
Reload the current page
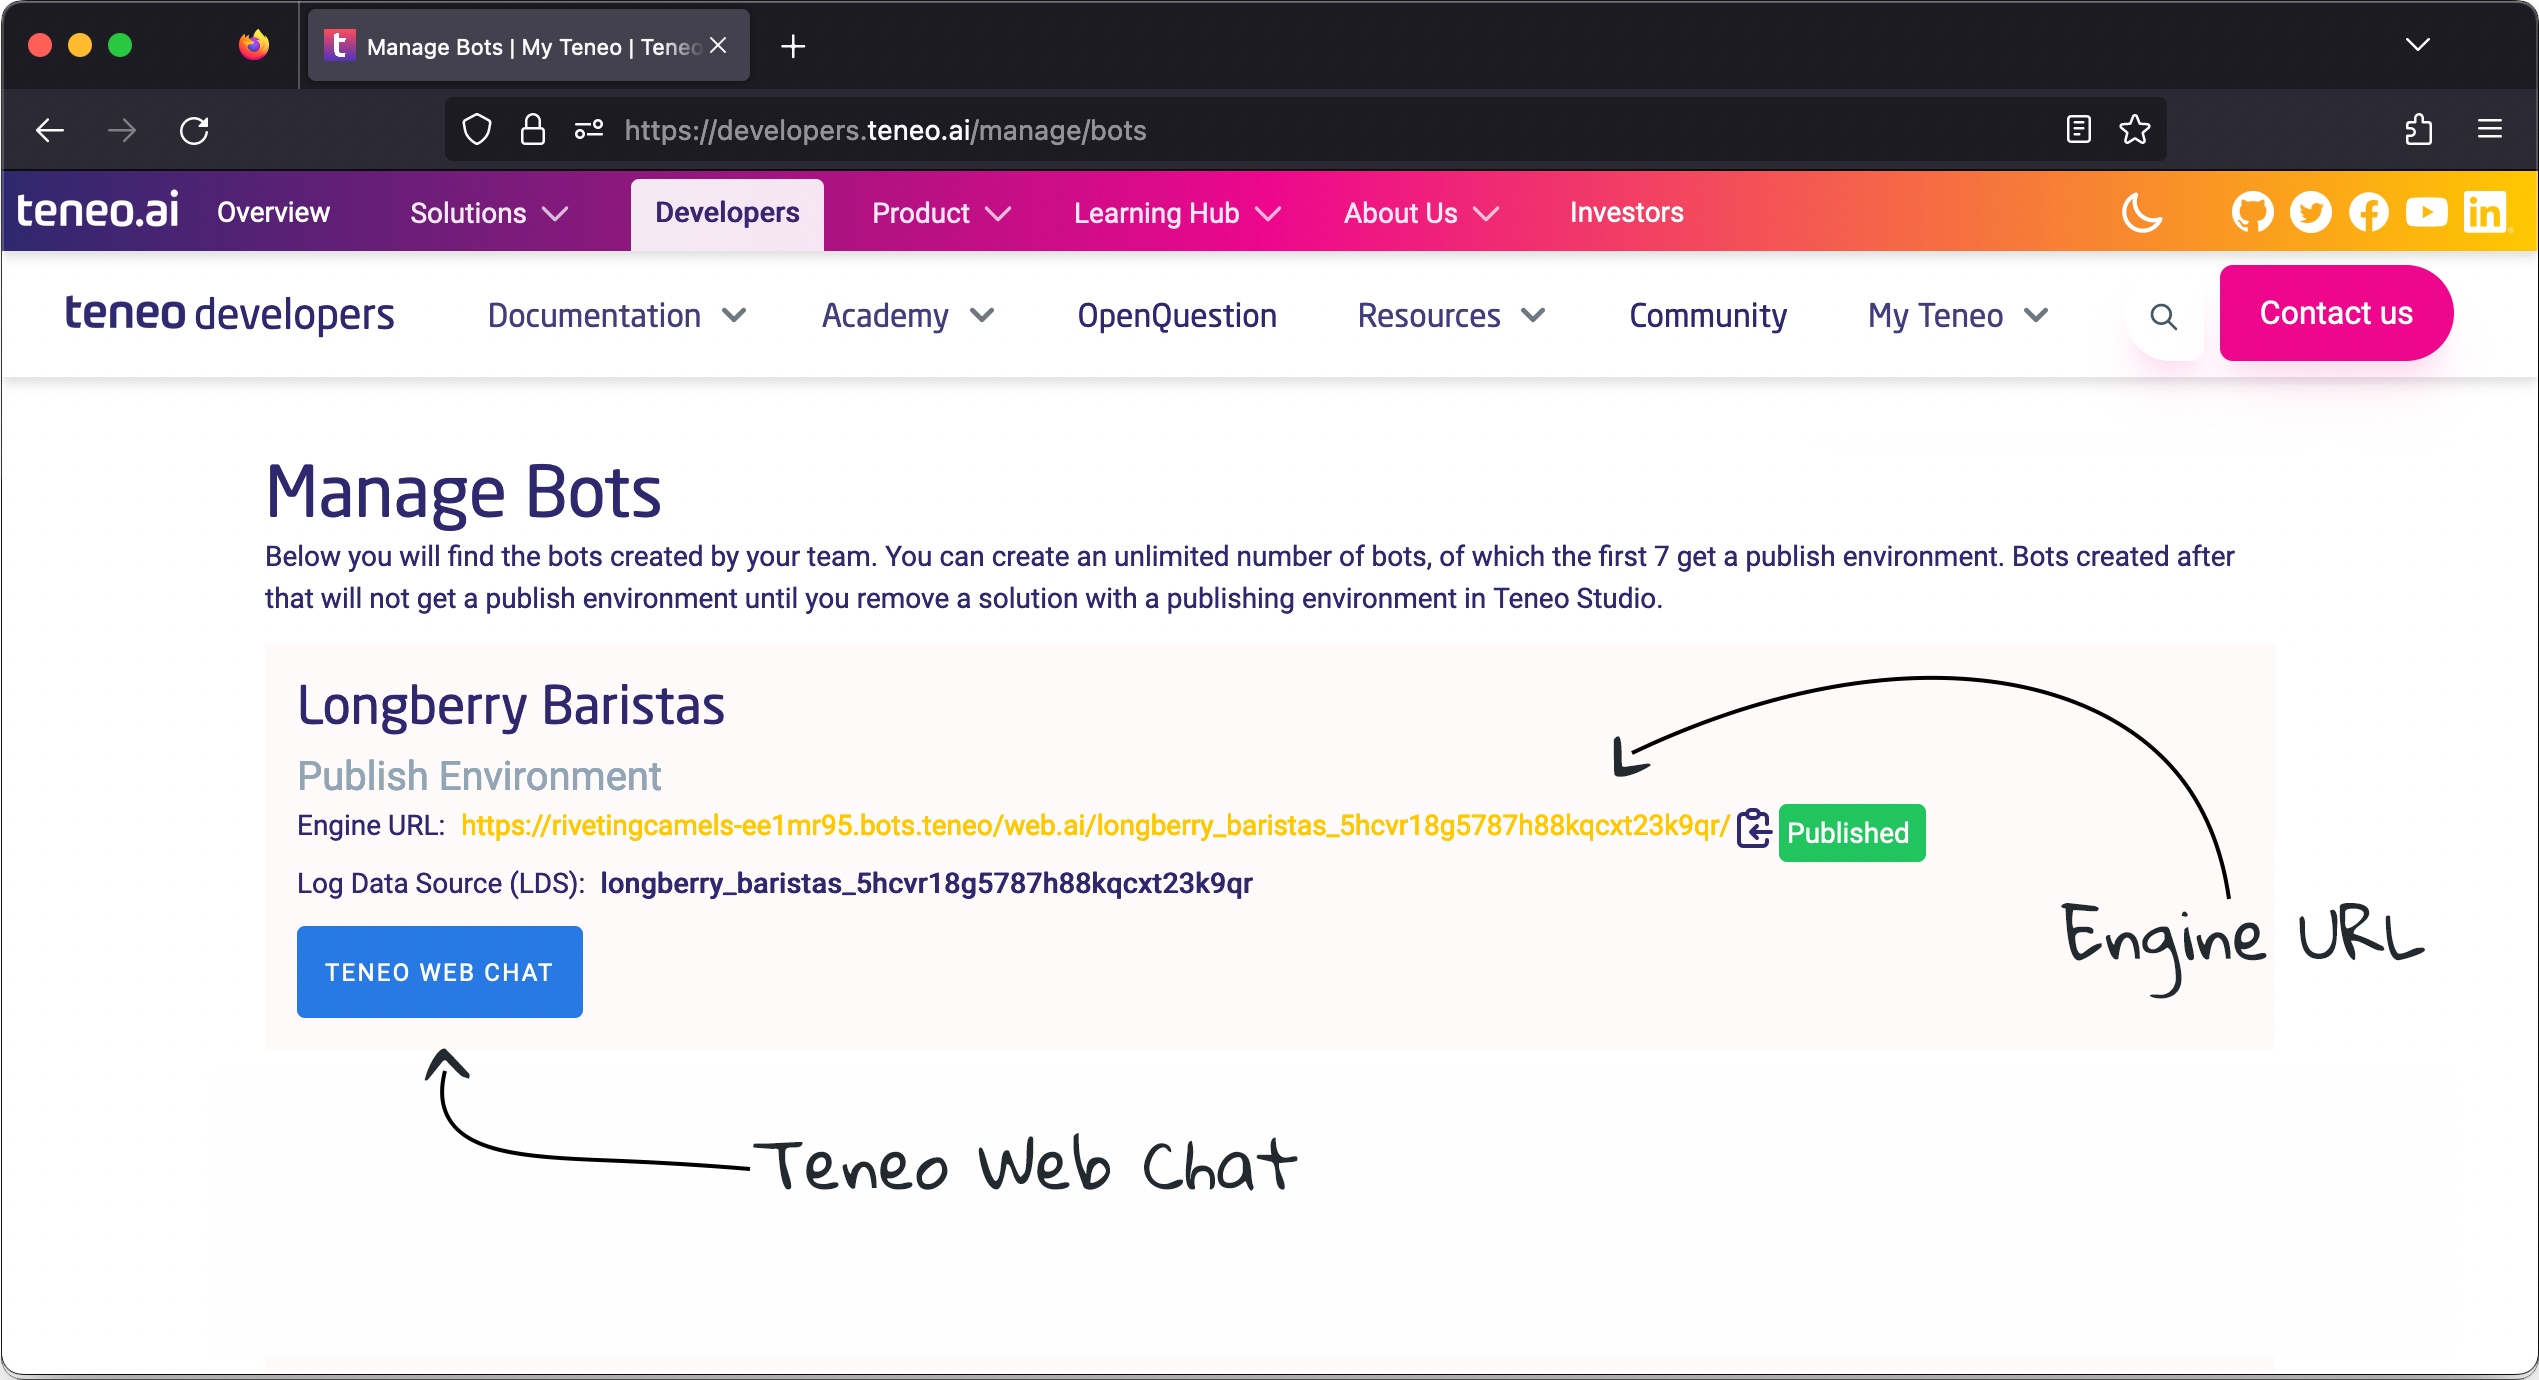pos(194,130)
